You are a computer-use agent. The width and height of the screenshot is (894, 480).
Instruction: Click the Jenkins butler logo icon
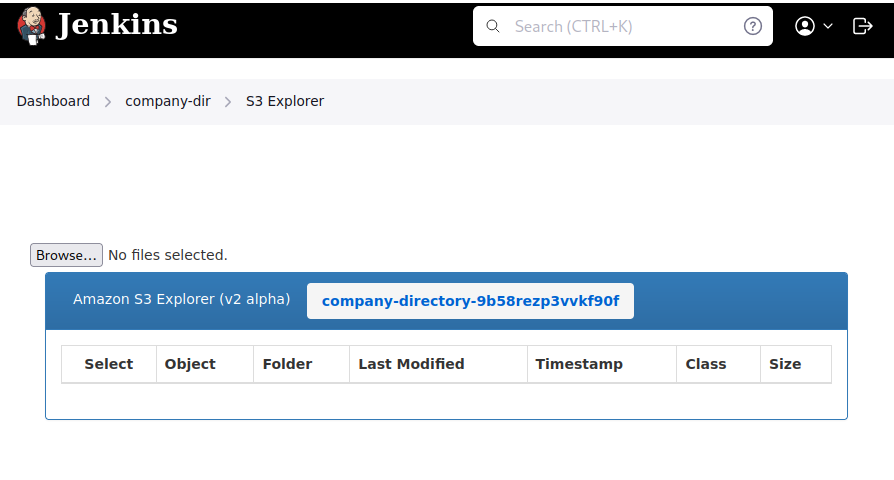(31, 26)
